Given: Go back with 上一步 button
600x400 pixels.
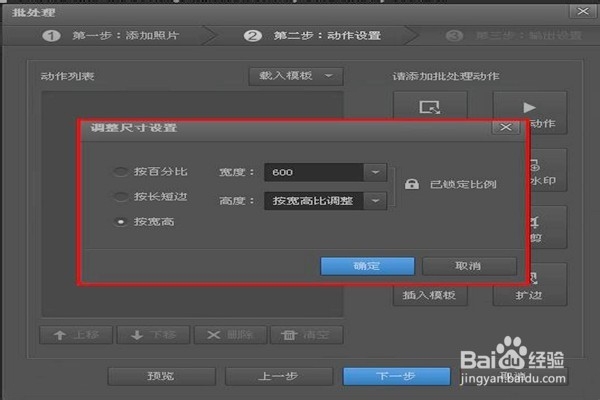Looking at the screenshot, I should click(x=279, y=376).
